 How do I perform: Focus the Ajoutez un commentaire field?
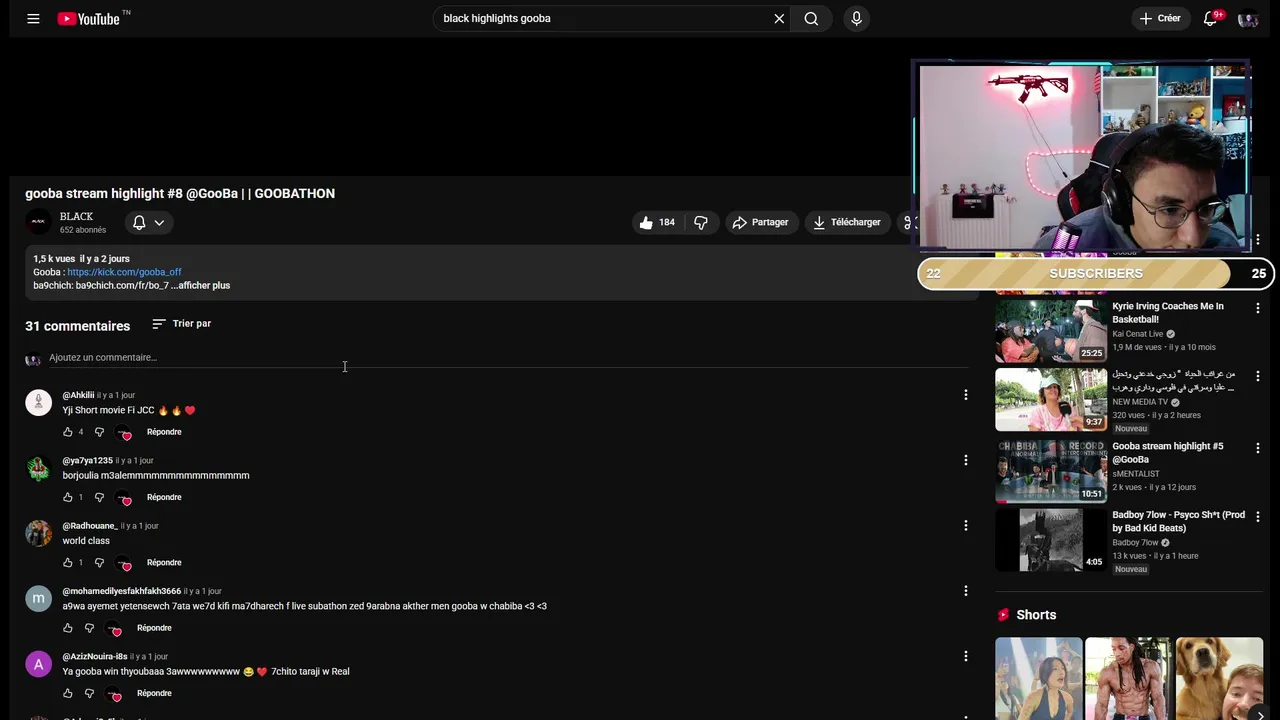coord(508,358)
